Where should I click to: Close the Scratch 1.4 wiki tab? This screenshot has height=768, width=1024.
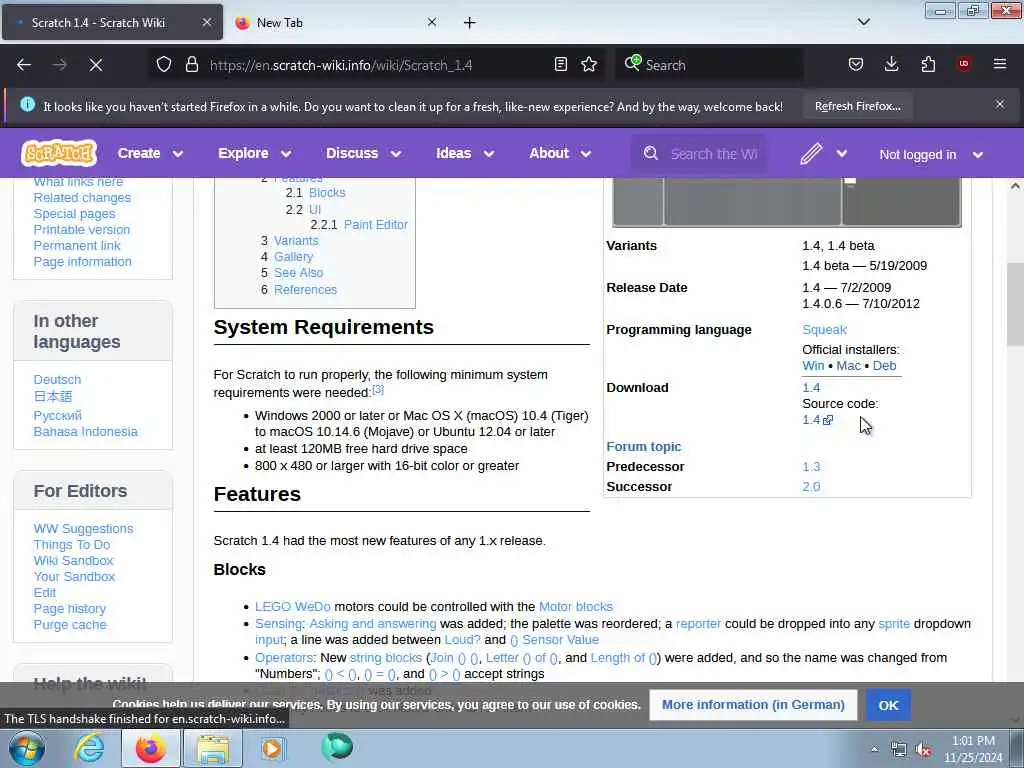pos(206,22)
